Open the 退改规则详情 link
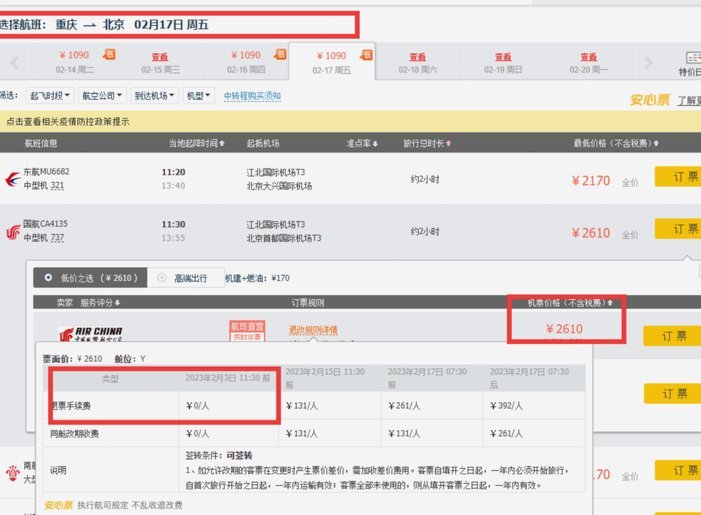This screenshot has width=701, height=515. coord(313,330)
